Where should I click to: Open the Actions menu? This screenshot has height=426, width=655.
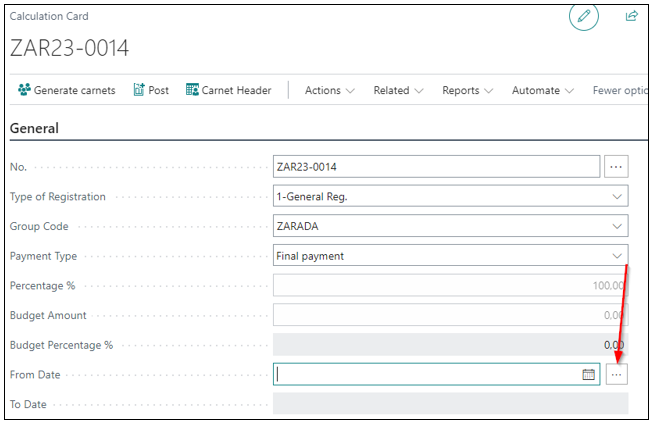329,90
